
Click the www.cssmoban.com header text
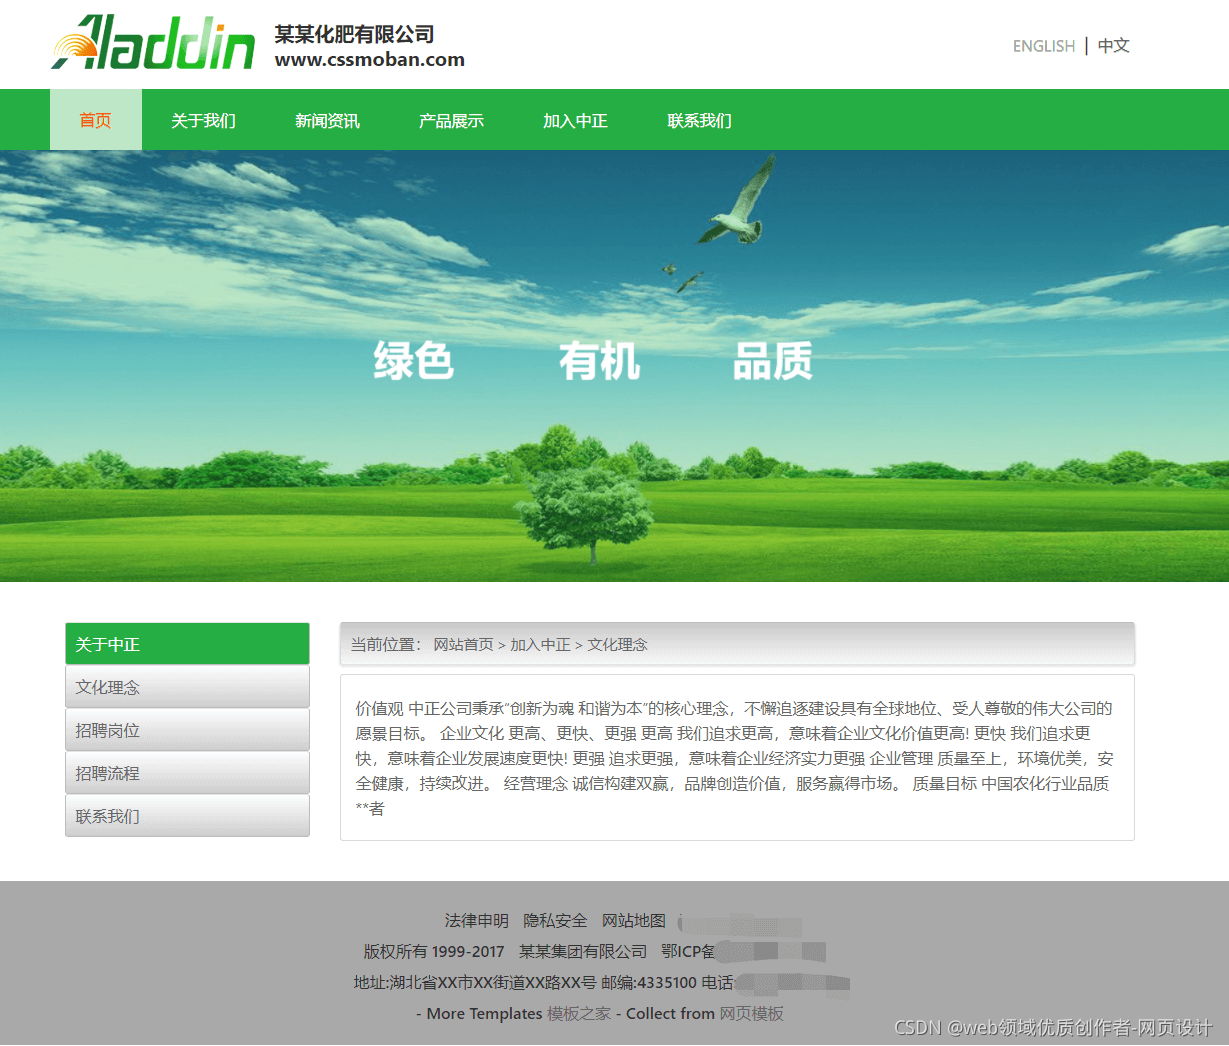[x=370, y=59]
